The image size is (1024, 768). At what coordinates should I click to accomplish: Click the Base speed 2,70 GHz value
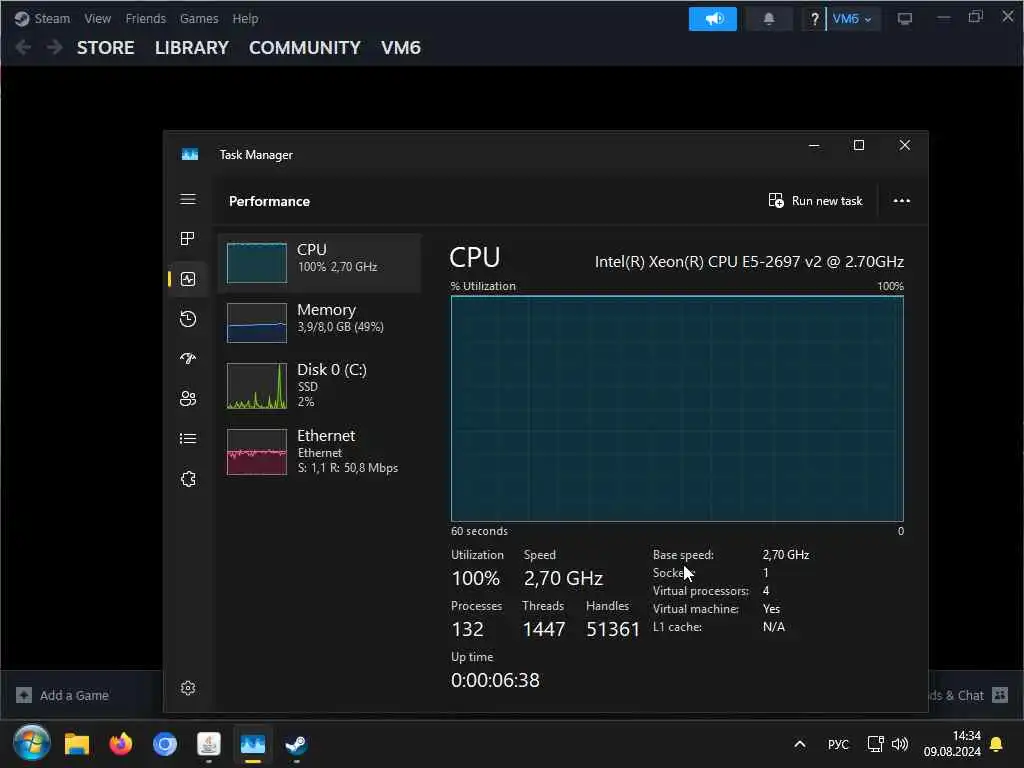click(786, 554)
